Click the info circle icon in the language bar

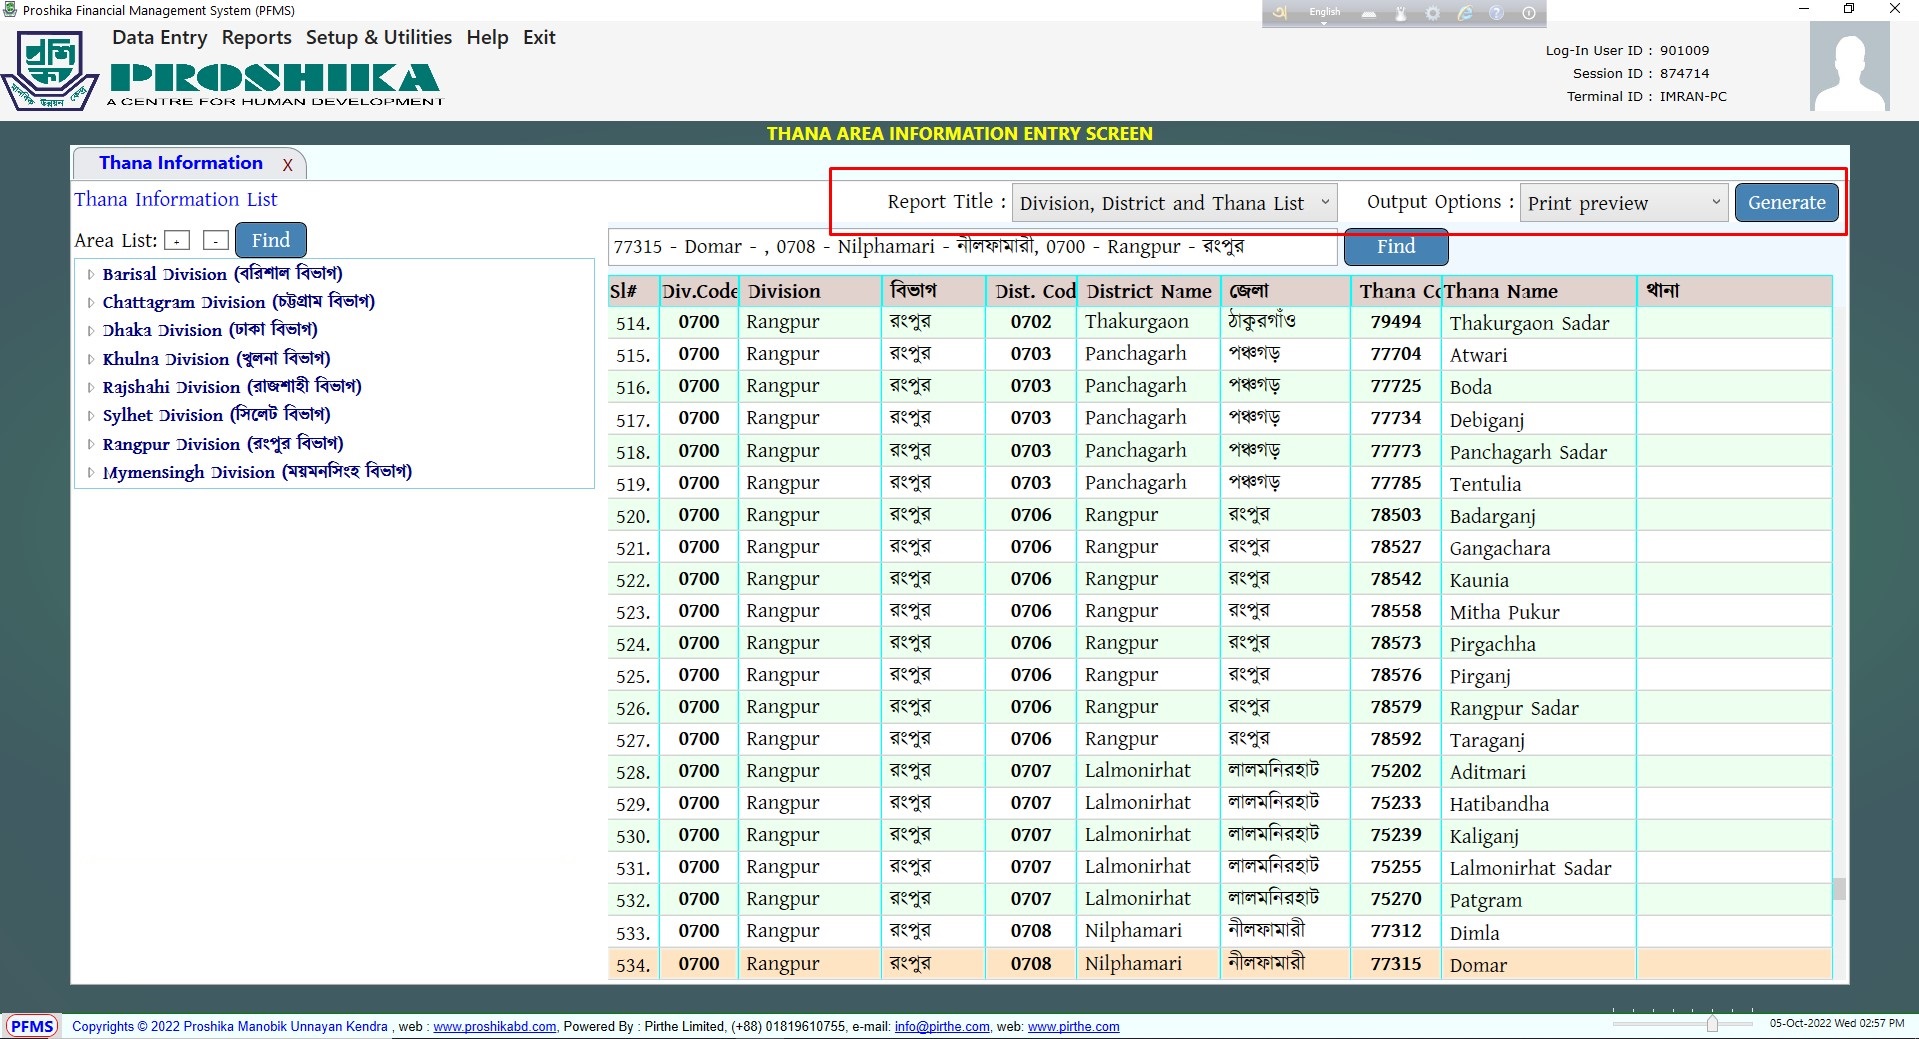point(1528,13)
